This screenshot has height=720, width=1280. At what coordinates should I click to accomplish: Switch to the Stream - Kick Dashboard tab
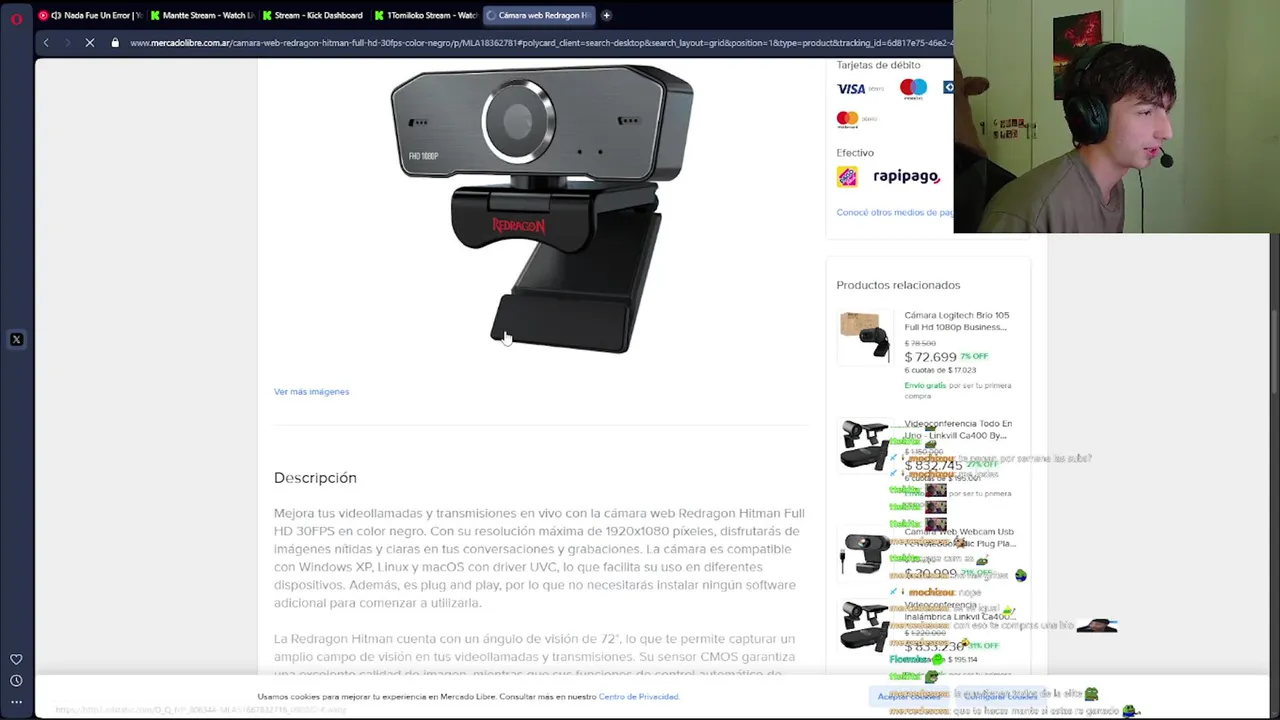click(313, 15)
